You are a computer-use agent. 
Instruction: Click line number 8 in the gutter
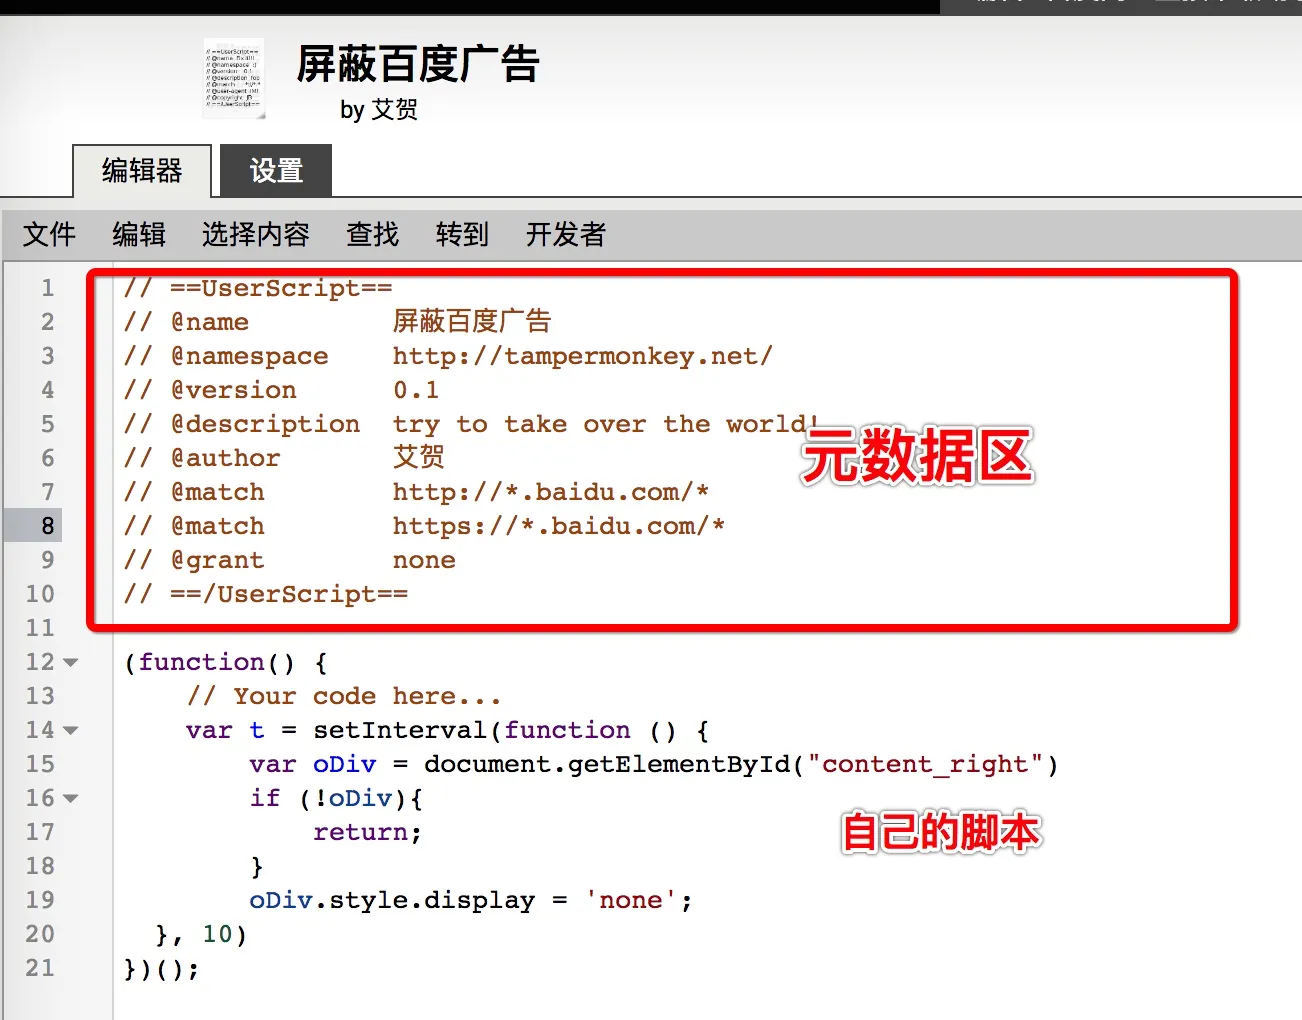coord(47,526)
